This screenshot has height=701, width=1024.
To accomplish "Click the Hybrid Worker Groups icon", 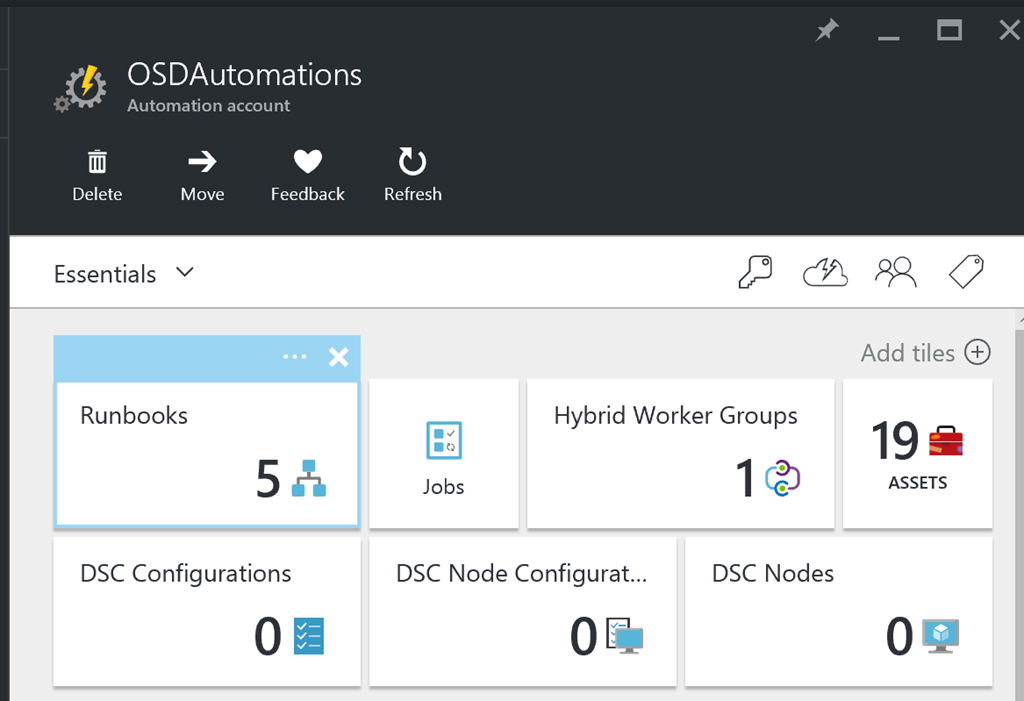I will tap(782, 478).
